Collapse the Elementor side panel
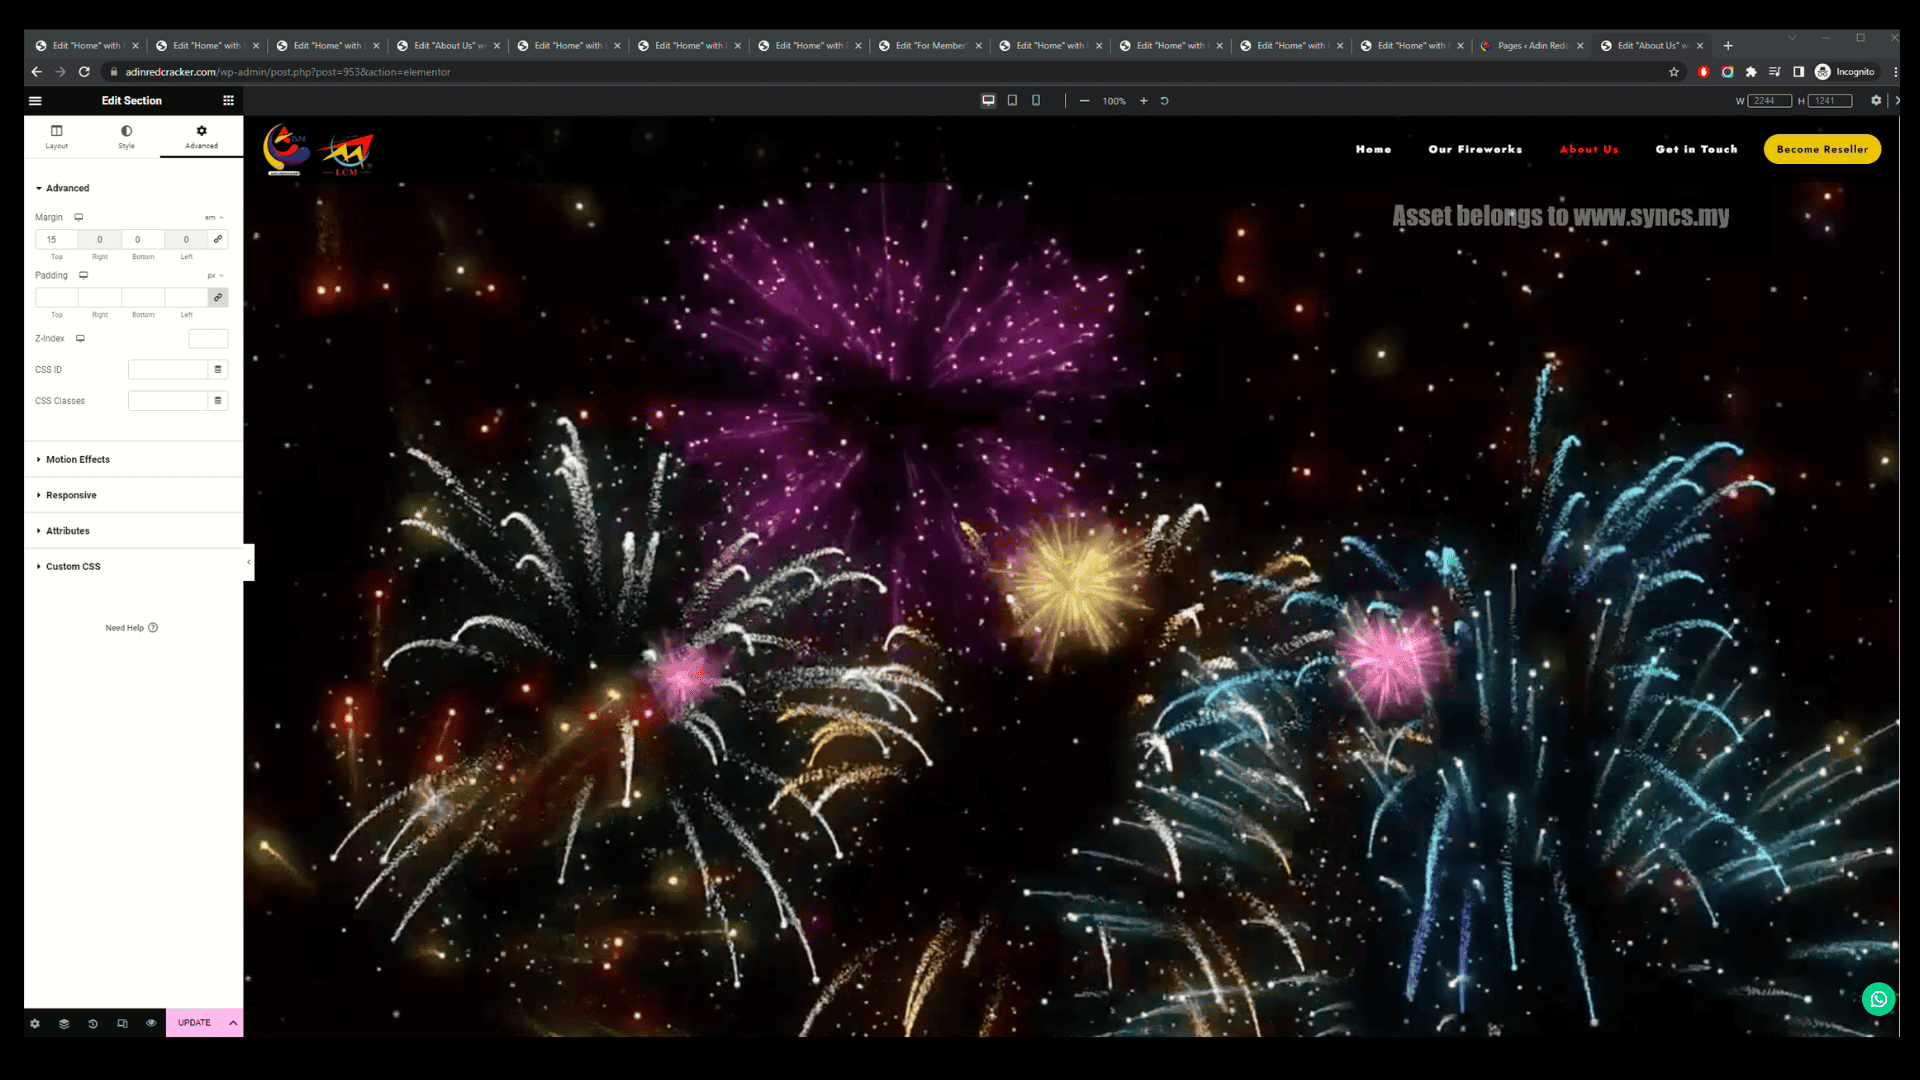The image size is (1920, 1080). 248,562
